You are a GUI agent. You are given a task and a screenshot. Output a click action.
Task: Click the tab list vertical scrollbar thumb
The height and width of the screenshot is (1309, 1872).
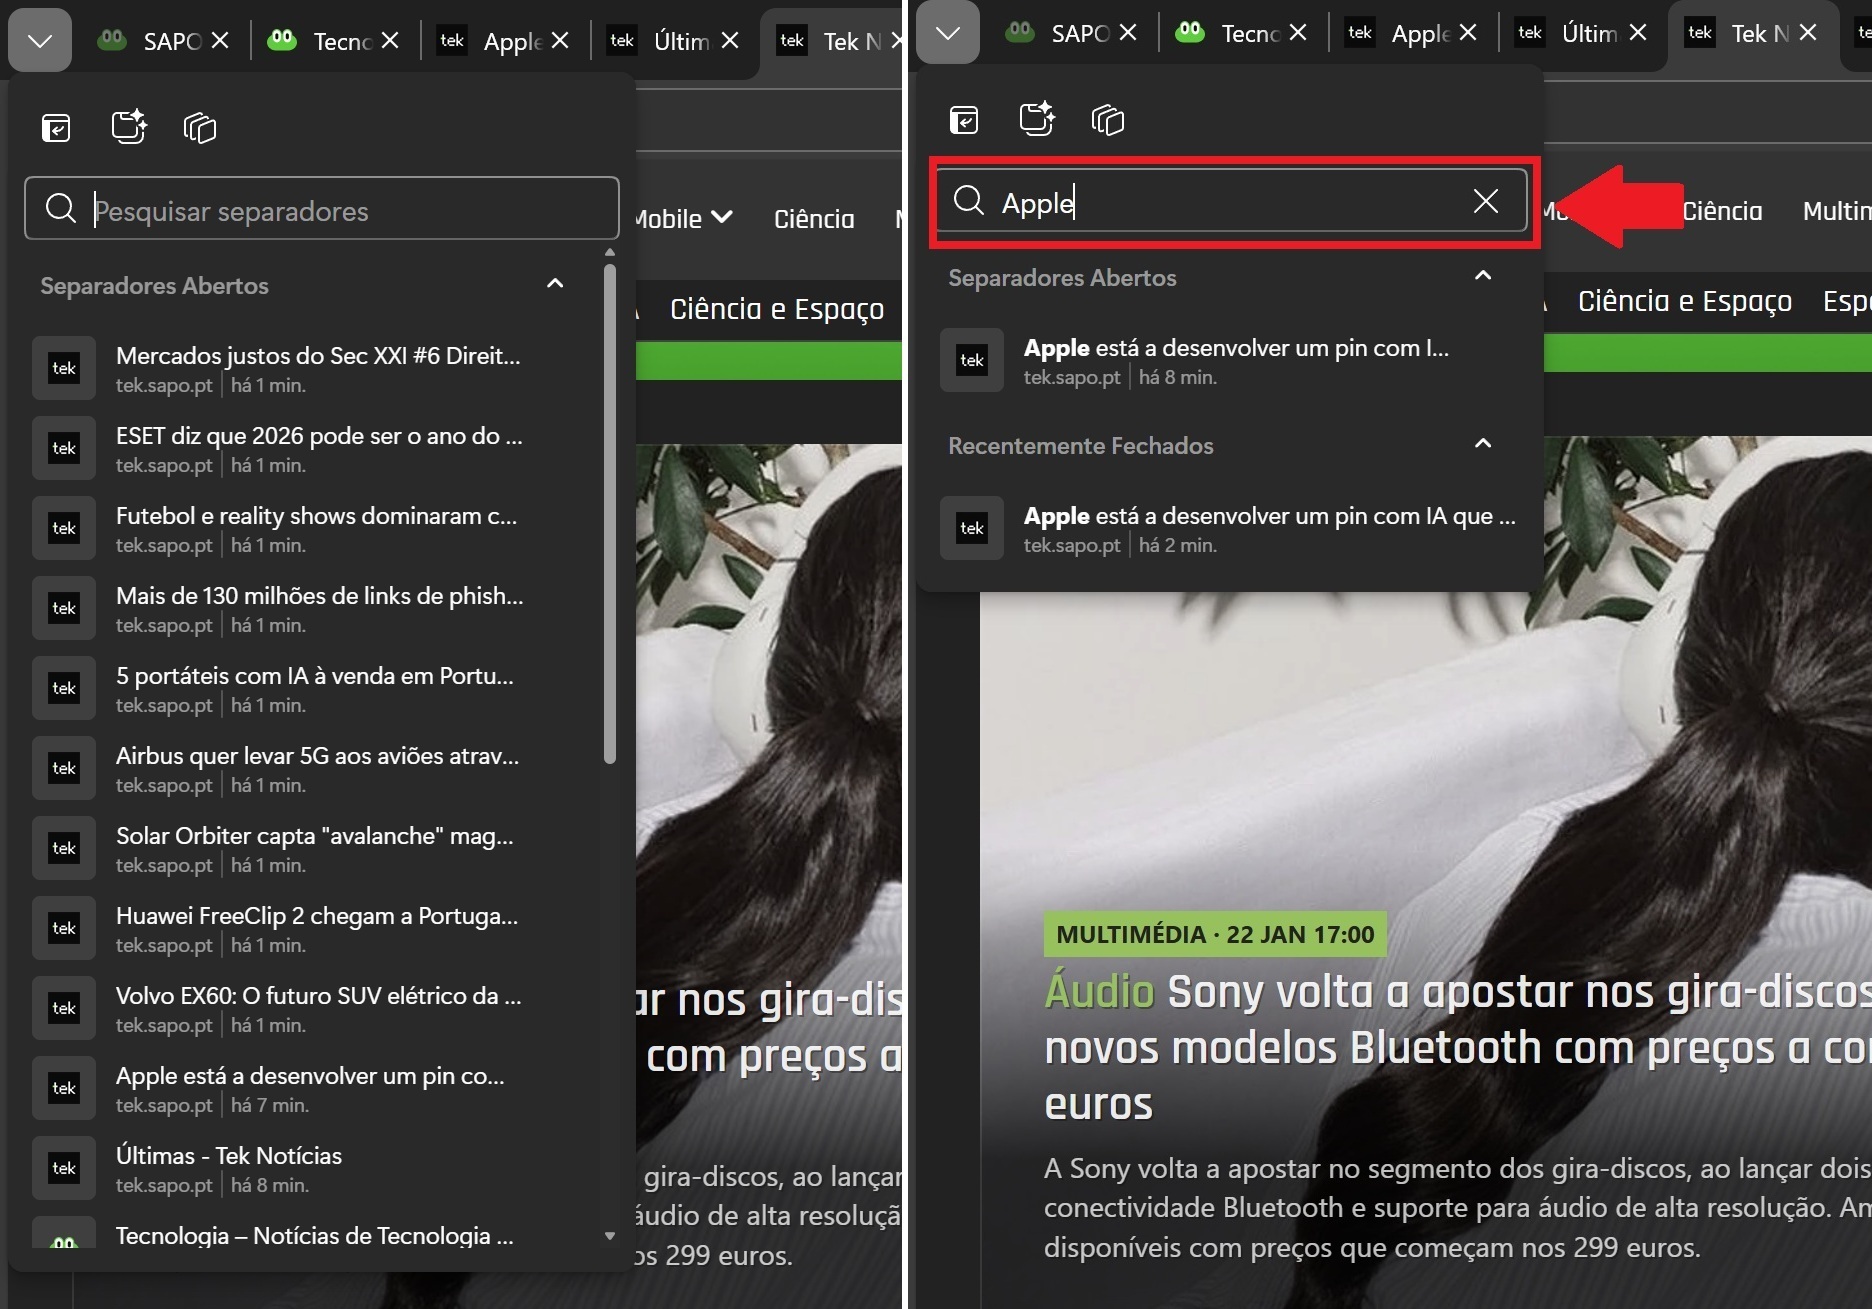coord(610,510)
